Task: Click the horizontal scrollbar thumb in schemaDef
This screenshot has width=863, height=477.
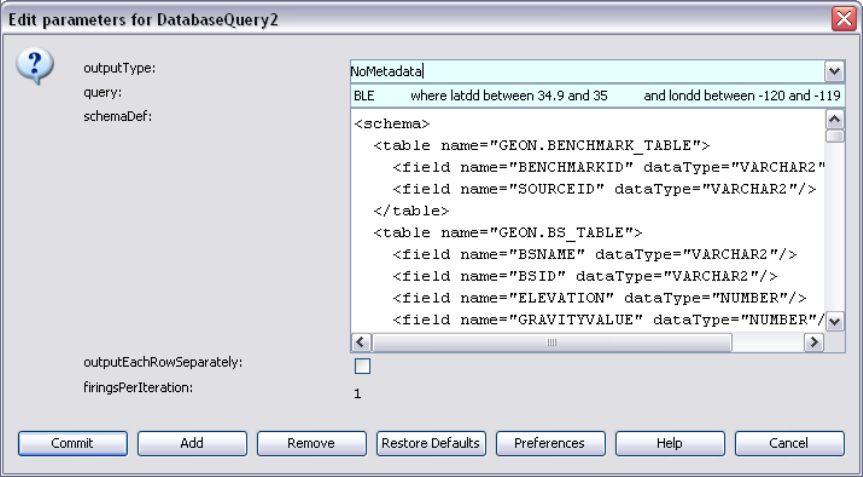Action: point(551,342)
